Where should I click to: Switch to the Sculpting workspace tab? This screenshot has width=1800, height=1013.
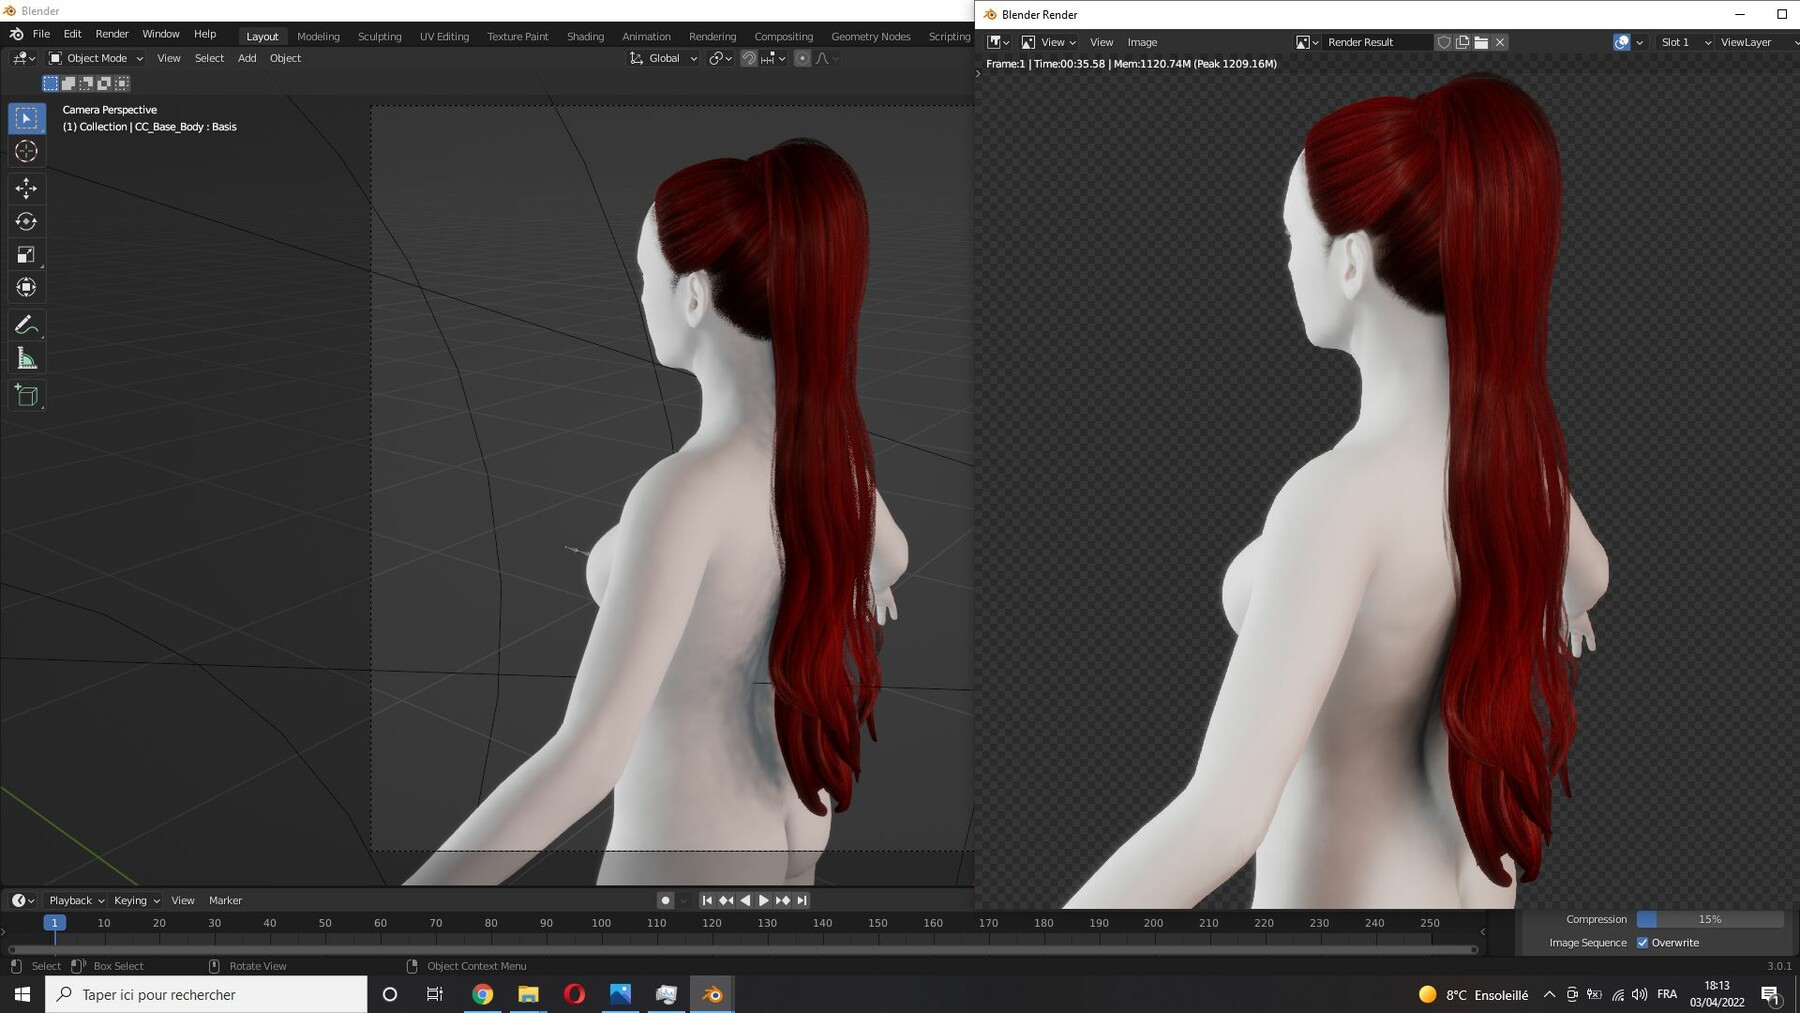pos(380,36)
